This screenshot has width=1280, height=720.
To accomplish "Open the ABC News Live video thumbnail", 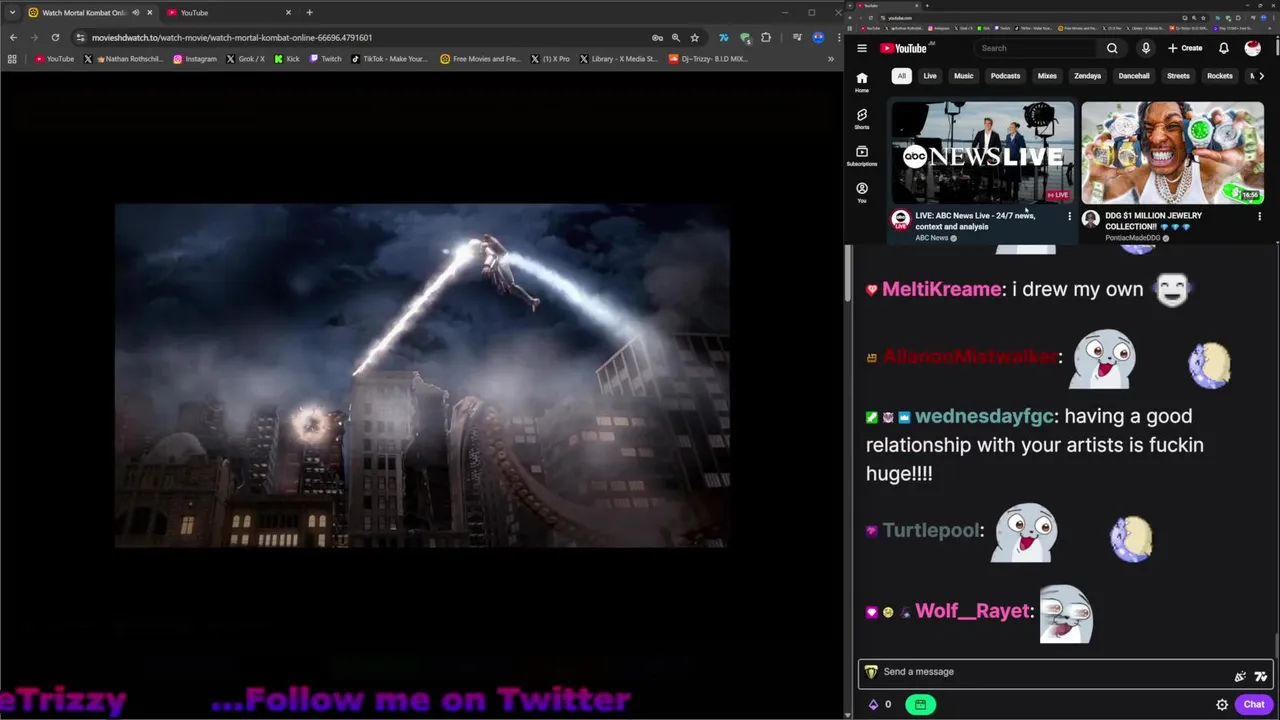I will click(x=982, y=152).
